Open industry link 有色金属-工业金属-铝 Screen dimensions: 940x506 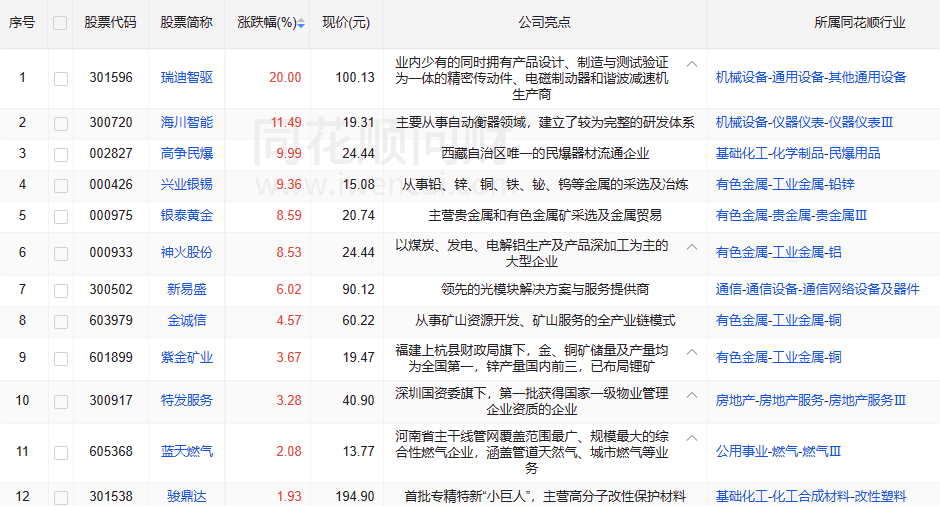tap(778, 252)
